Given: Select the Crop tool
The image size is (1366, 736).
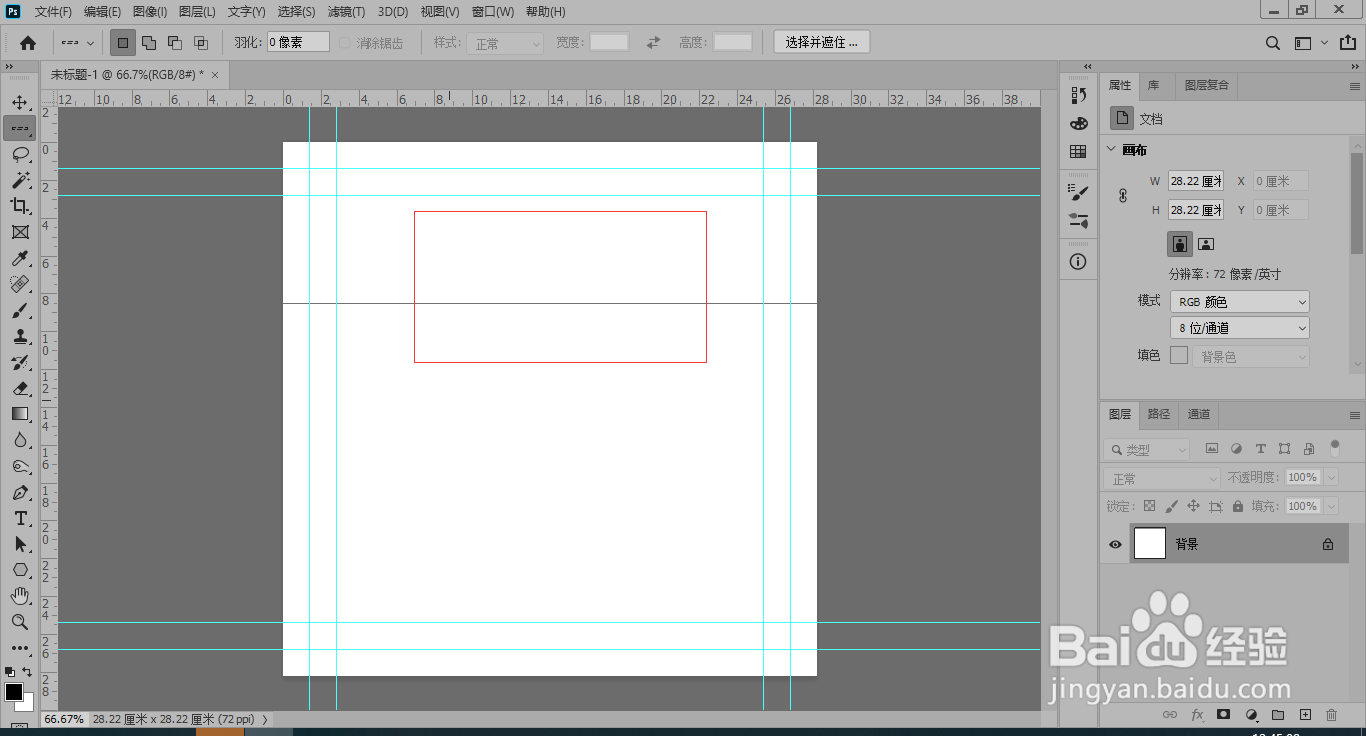Looking at the screenshot, I should pyautogui.click(x=20, y=206).
